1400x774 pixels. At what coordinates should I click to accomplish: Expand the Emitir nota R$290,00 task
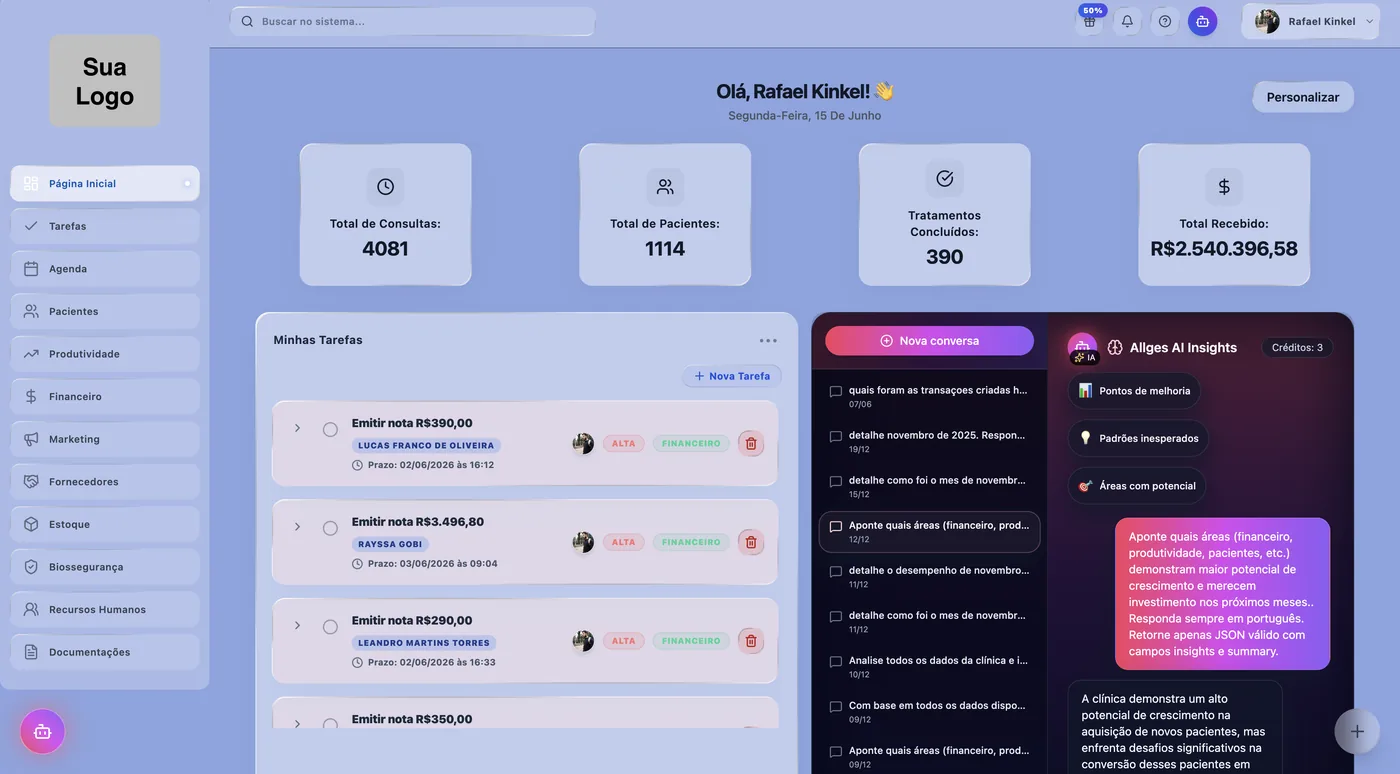pyautogui.click(x=297, y=626)
